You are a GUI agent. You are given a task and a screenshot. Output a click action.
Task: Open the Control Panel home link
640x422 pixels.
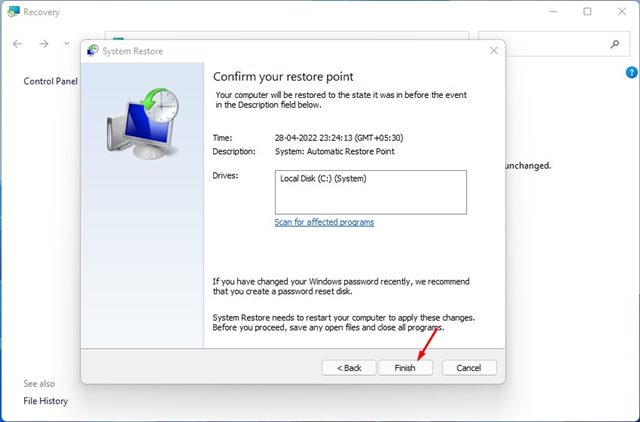(x=51, y=81)
